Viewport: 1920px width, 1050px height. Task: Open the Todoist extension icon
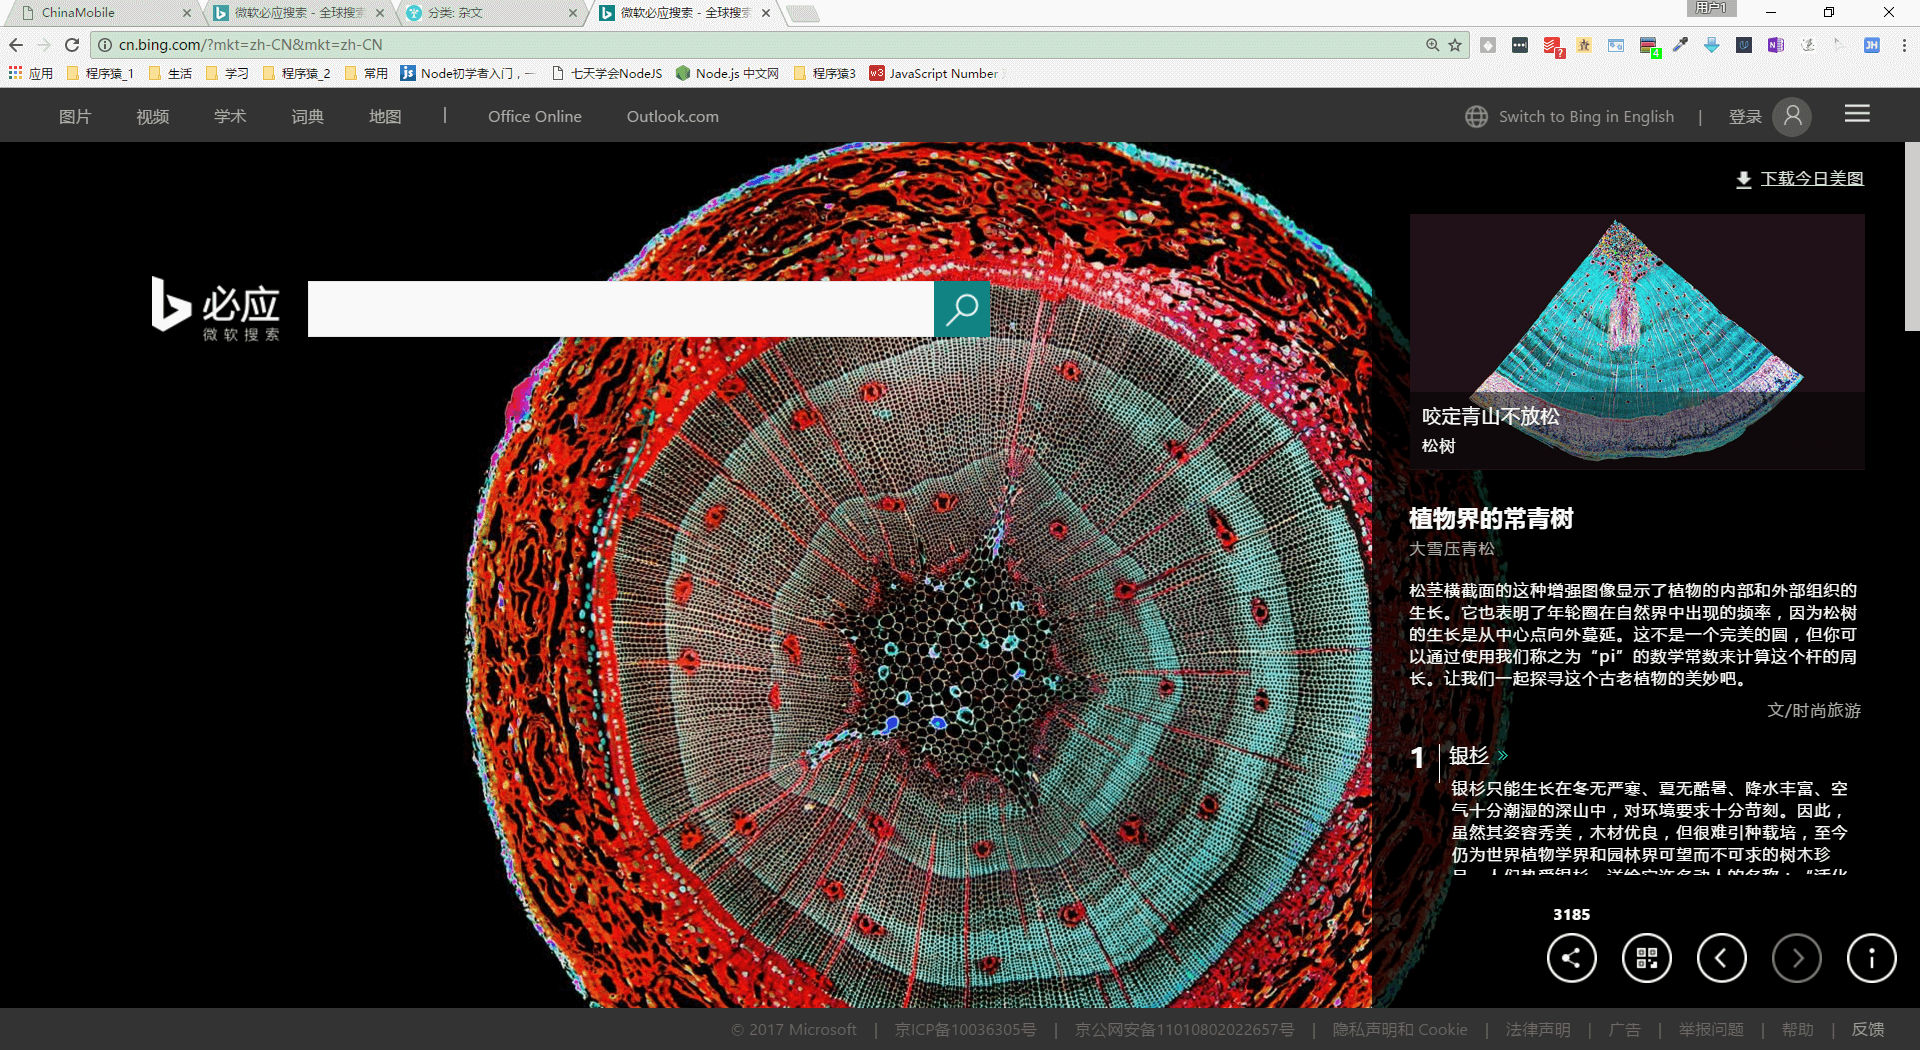(1552, 46)
